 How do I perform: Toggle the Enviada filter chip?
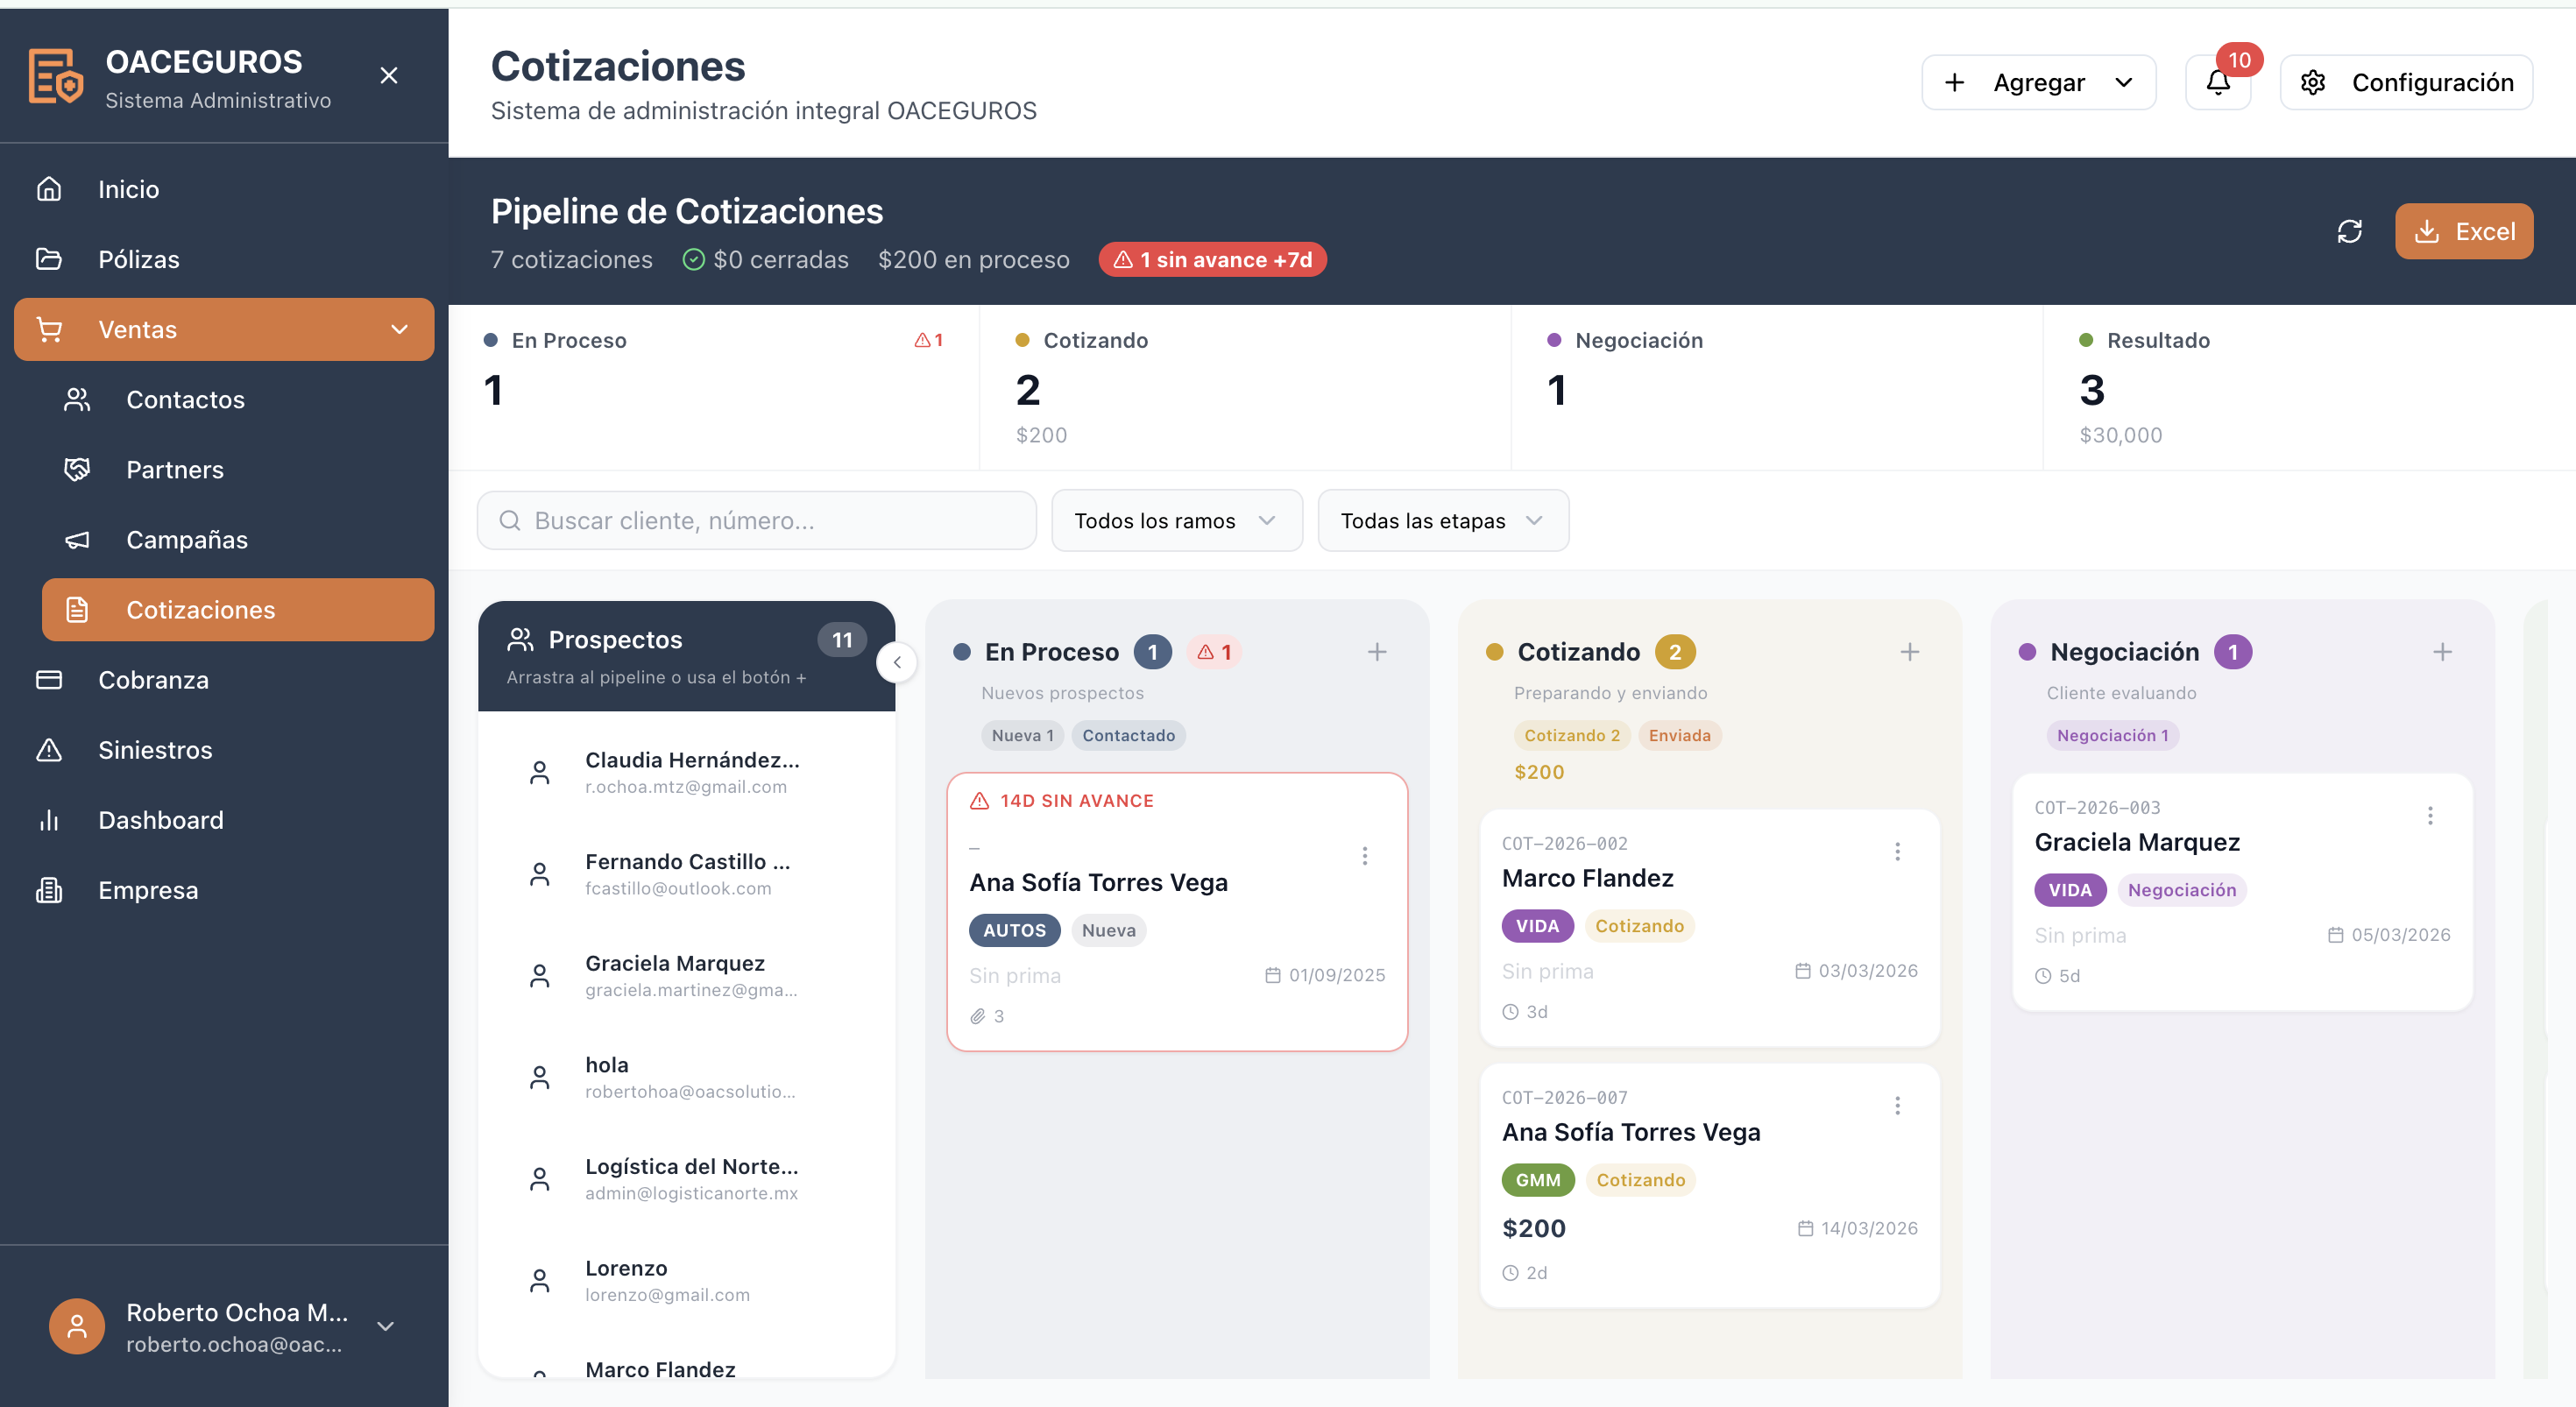[1678, 735]
